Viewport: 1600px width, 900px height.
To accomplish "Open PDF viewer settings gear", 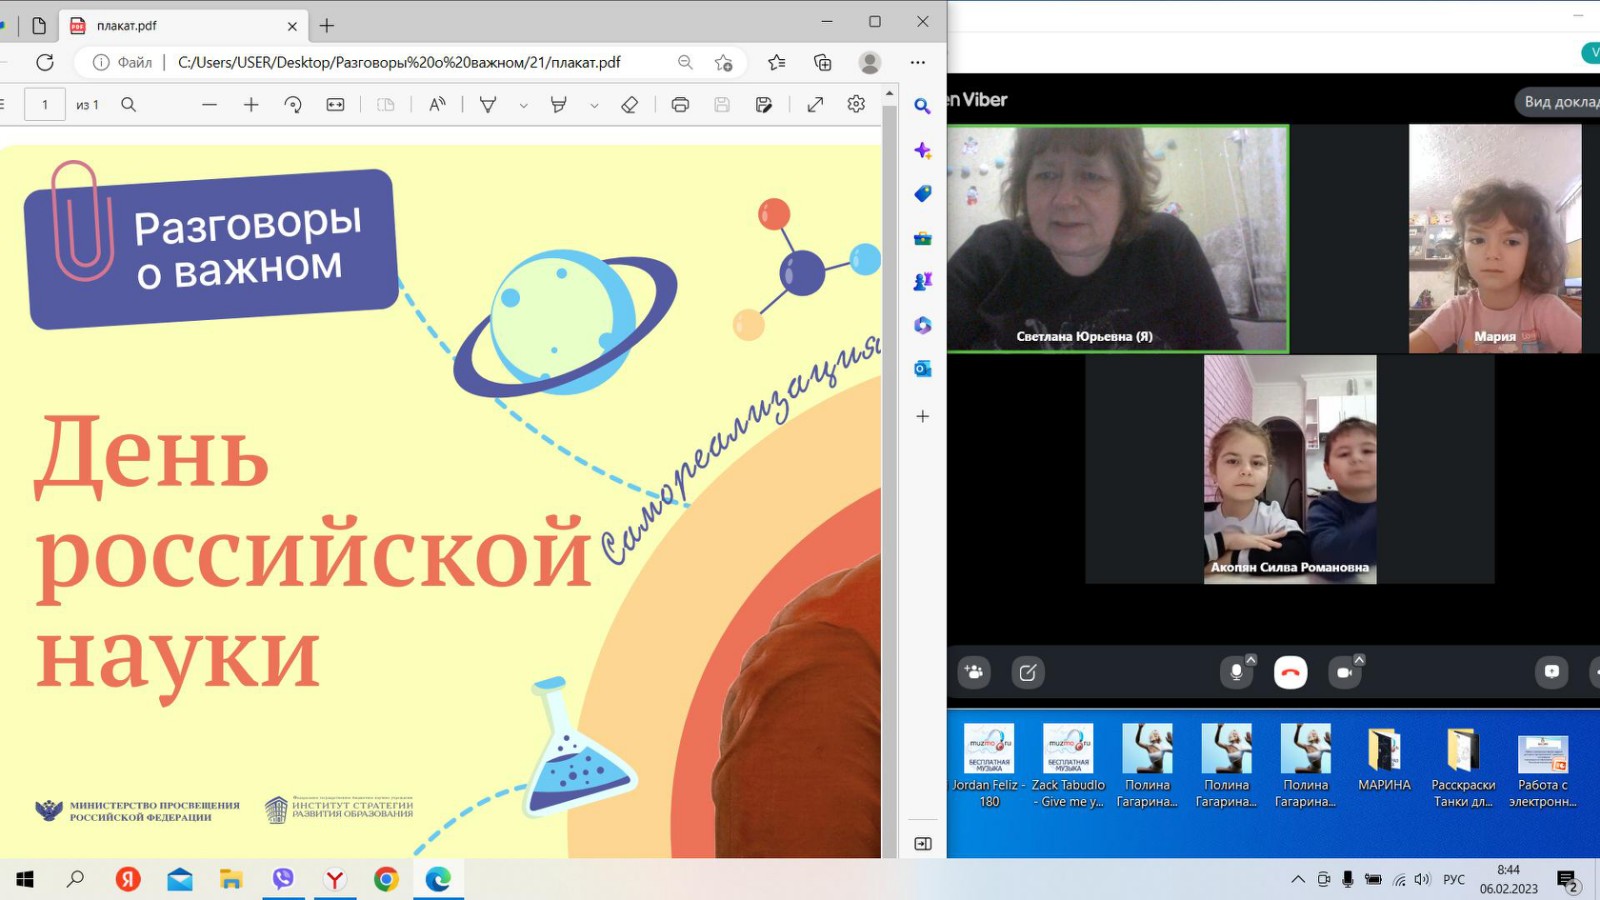I will (x=856, y=104).
